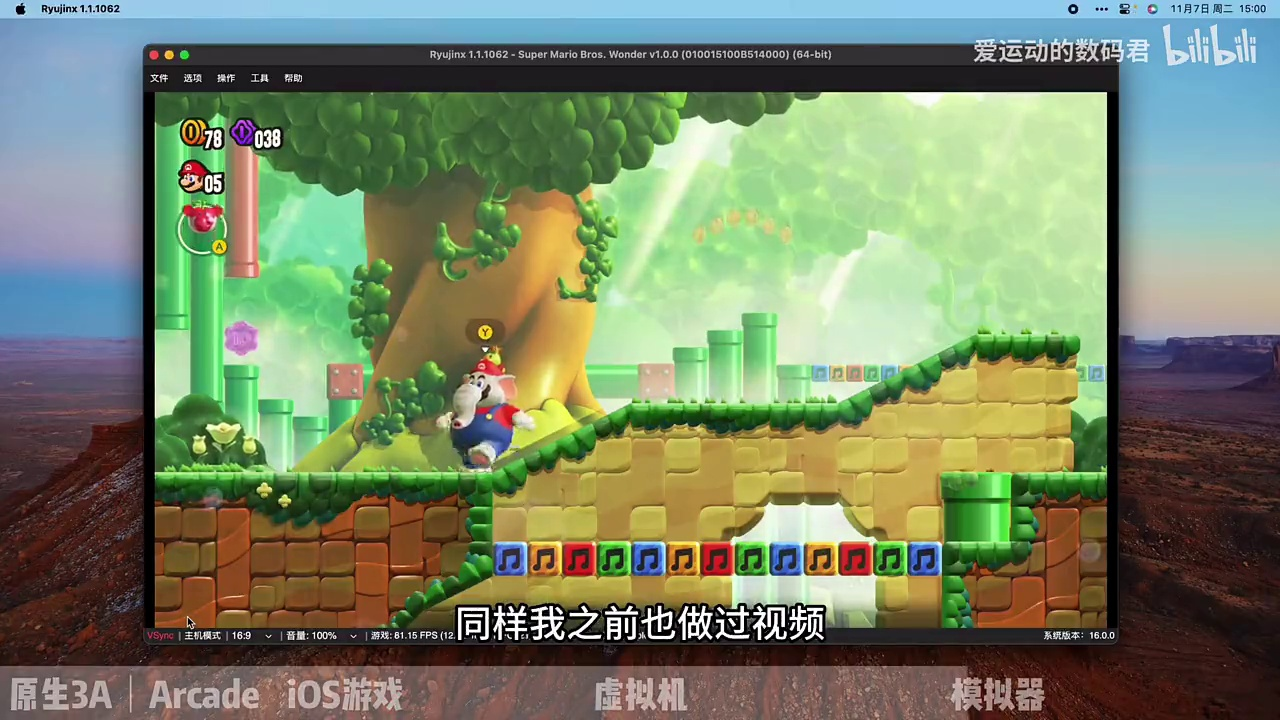This screenshot has width=1280, height=720.
Task: Click the Ryujinx window title bar text
Action: click(630, 54)
